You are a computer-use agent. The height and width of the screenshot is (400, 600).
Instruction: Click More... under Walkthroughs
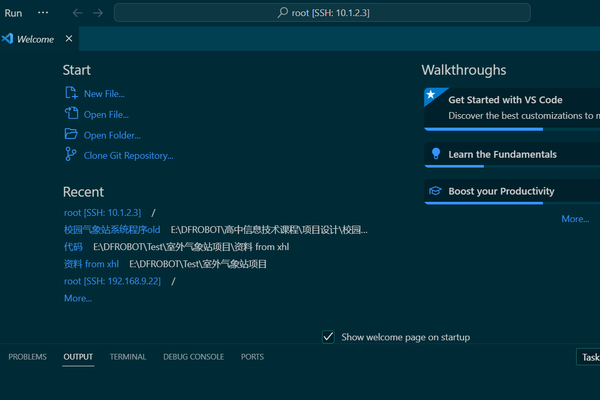click(575, 219)
